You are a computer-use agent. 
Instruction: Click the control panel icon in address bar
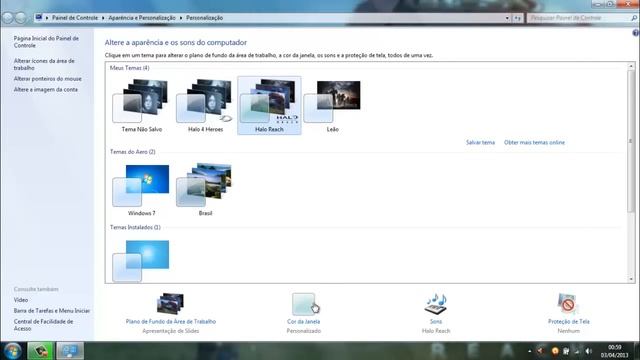pos(39,18)
